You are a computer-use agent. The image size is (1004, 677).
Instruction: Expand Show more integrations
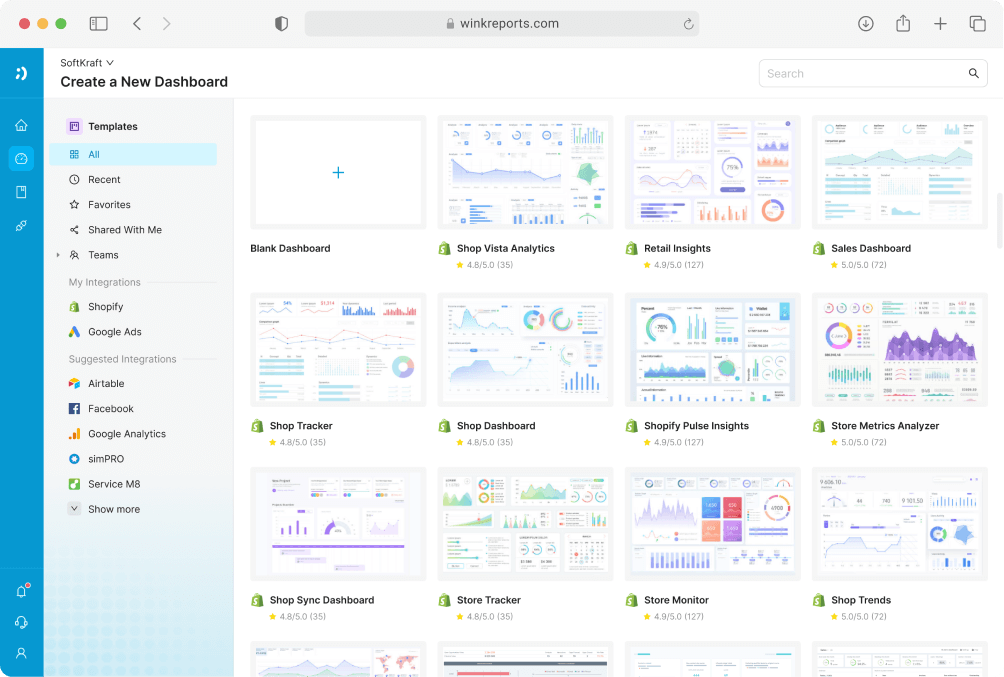pos(104,509)
